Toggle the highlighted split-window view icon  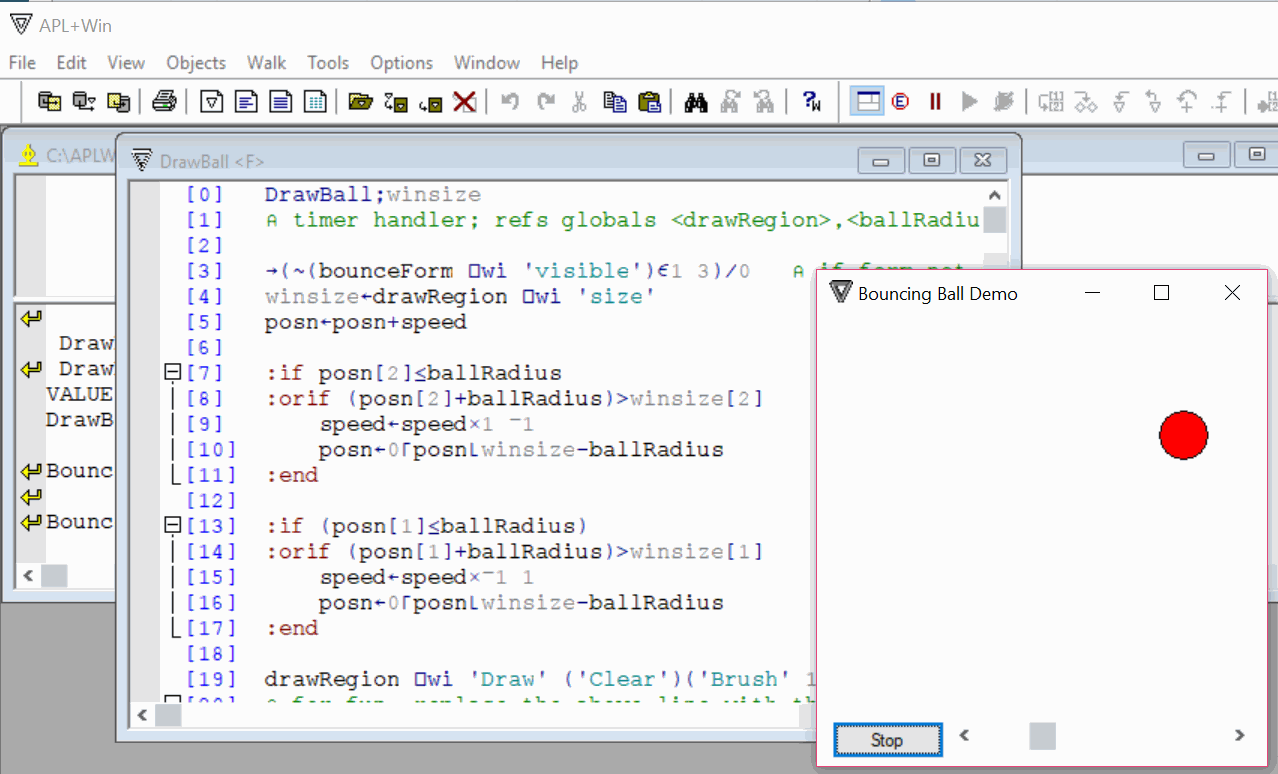tap(866, 101)
